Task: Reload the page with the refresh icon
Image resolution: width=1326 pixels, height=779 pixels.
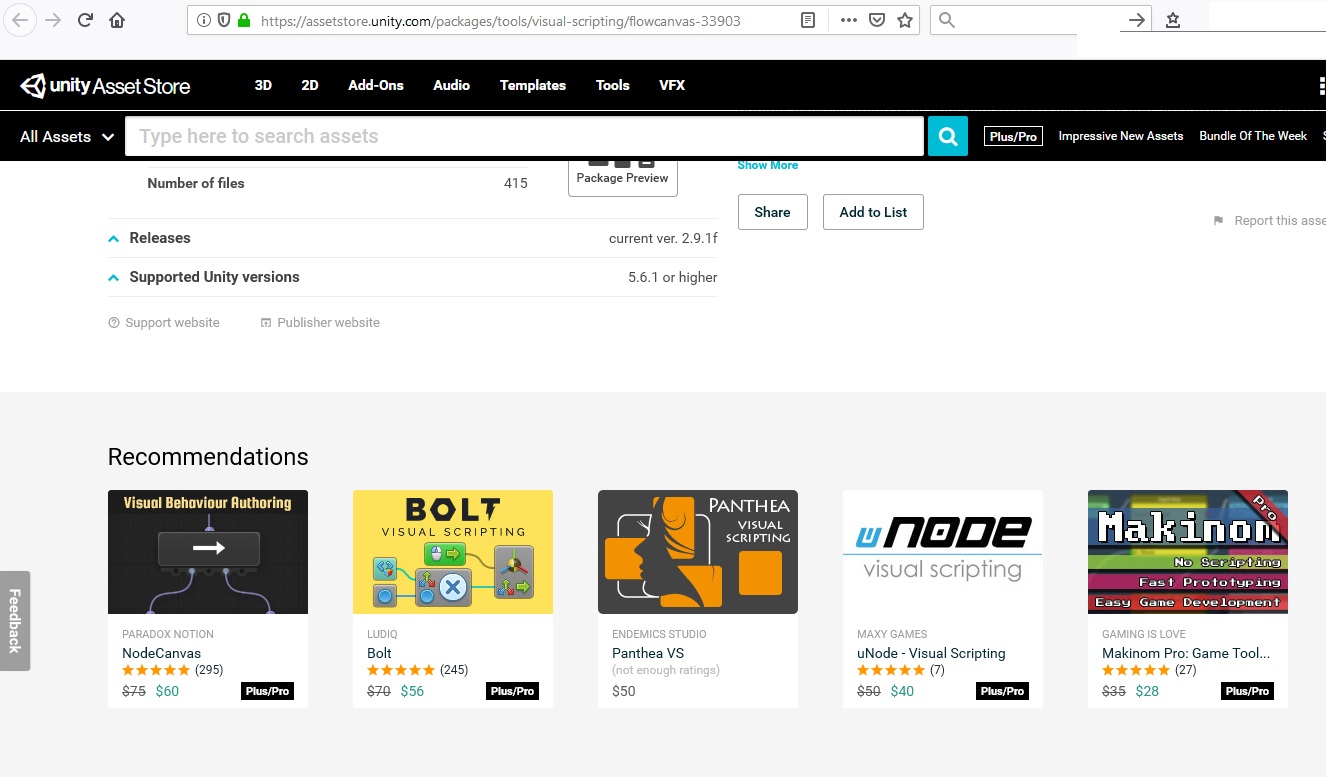Action: coord(86,20)
